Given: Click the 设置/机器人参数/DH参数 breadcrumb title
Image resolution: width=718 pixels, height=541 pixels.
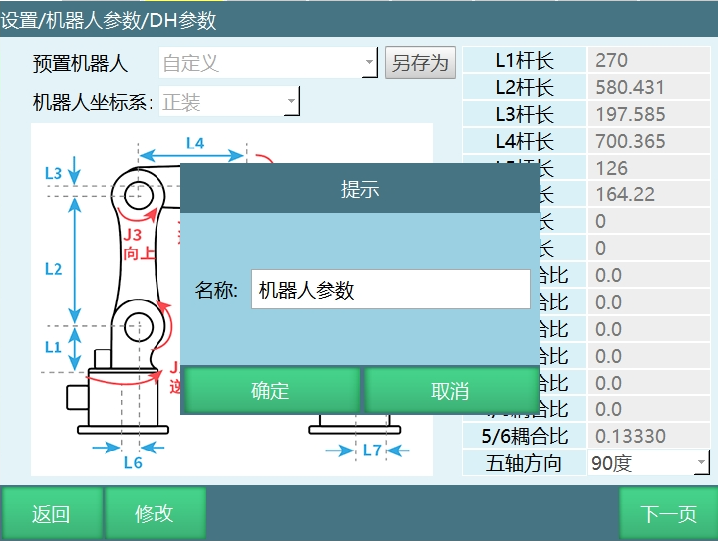Looking at the screenshot, I should (x=108, y=20).
